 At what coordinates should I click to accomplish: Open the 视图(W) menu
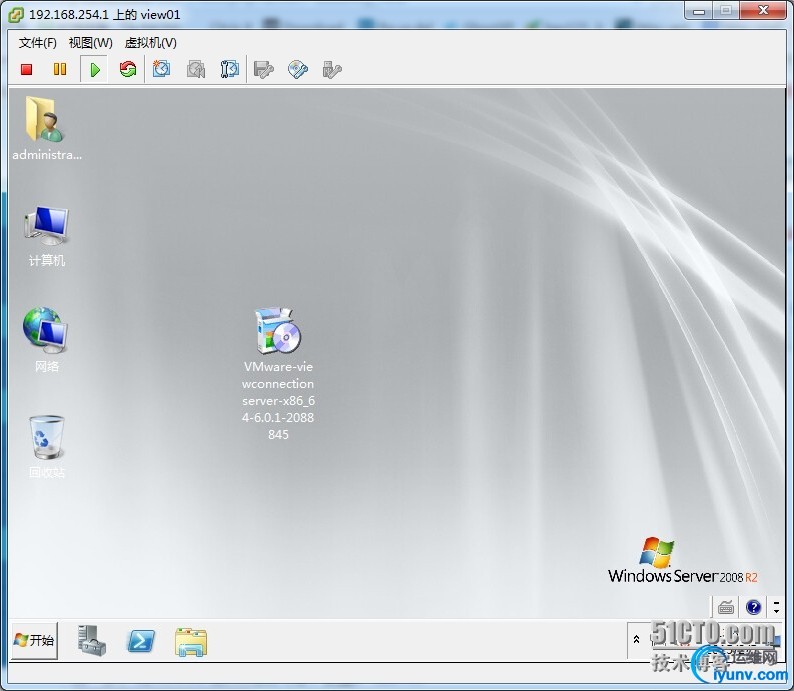pyautogui.click(x=91, y=43)
